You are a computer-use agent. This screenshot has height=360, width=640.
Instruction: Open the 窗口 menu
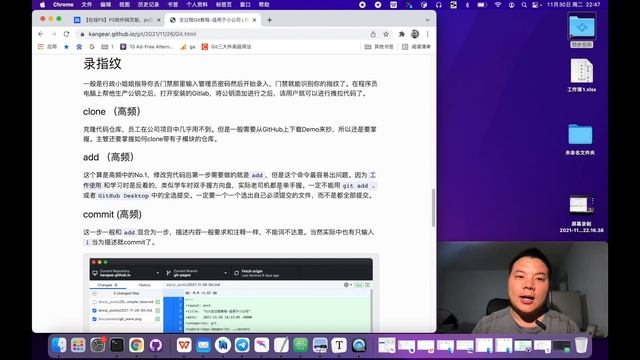coord(245,4)
